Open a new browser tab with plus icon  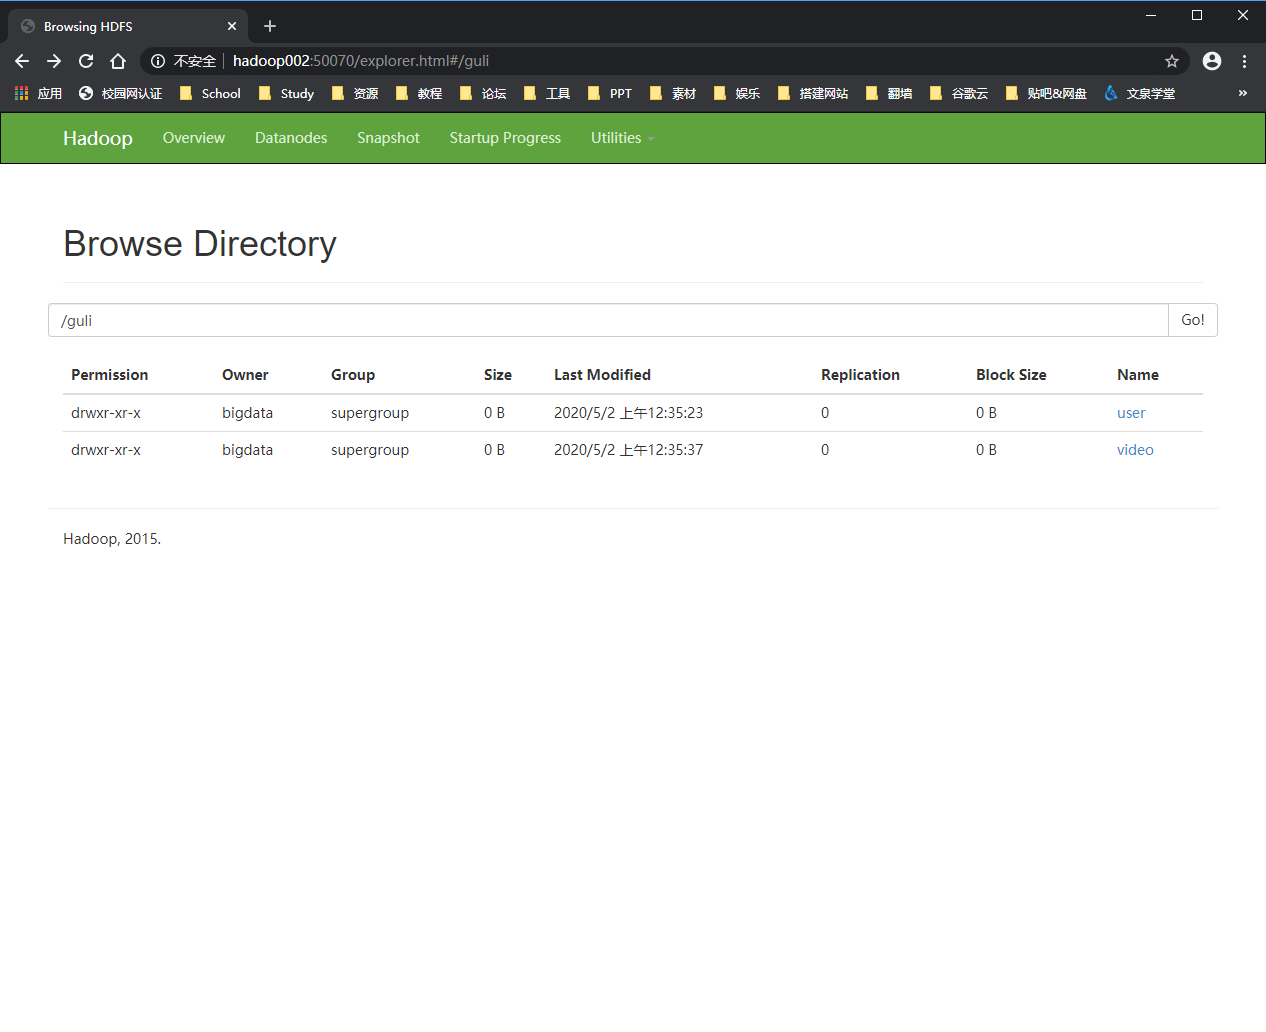270,26
